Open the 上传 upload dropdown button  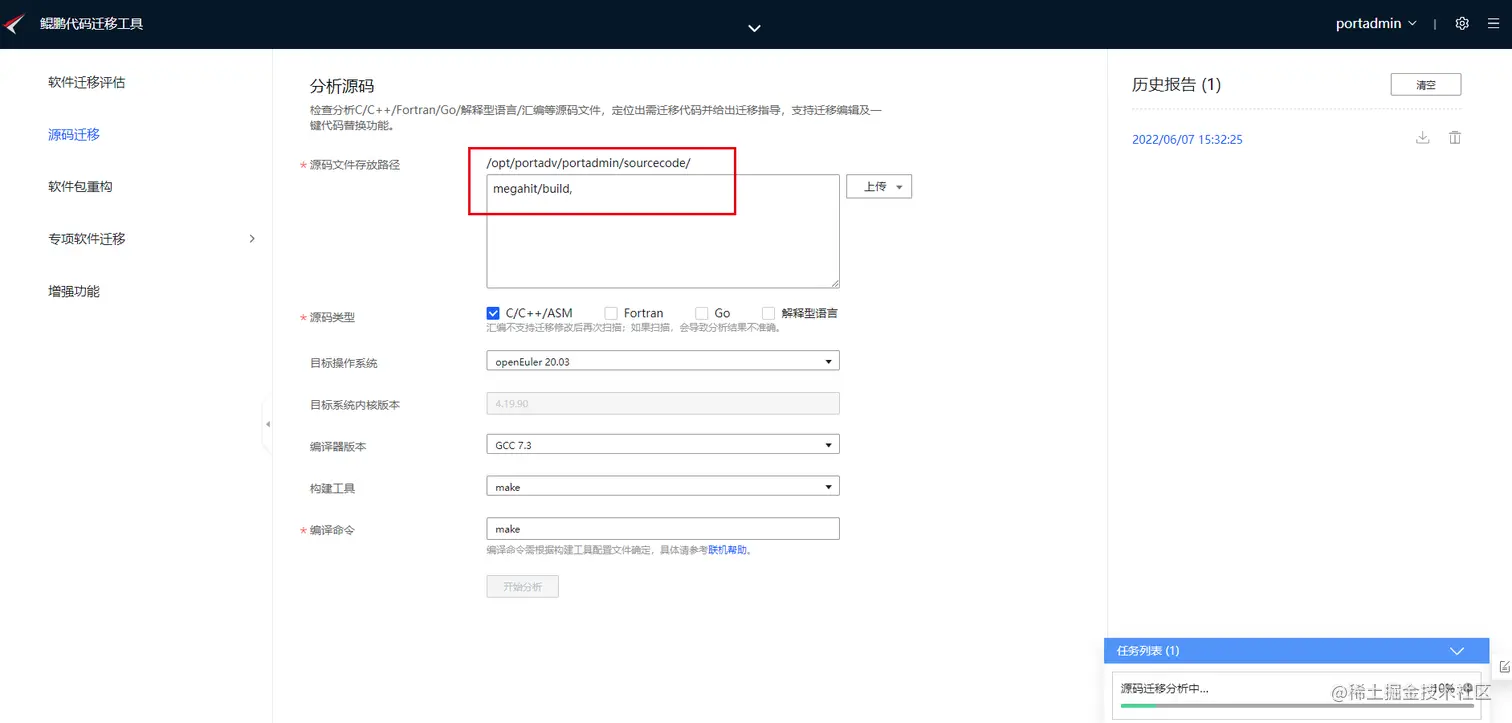click(x=879, y=187)
